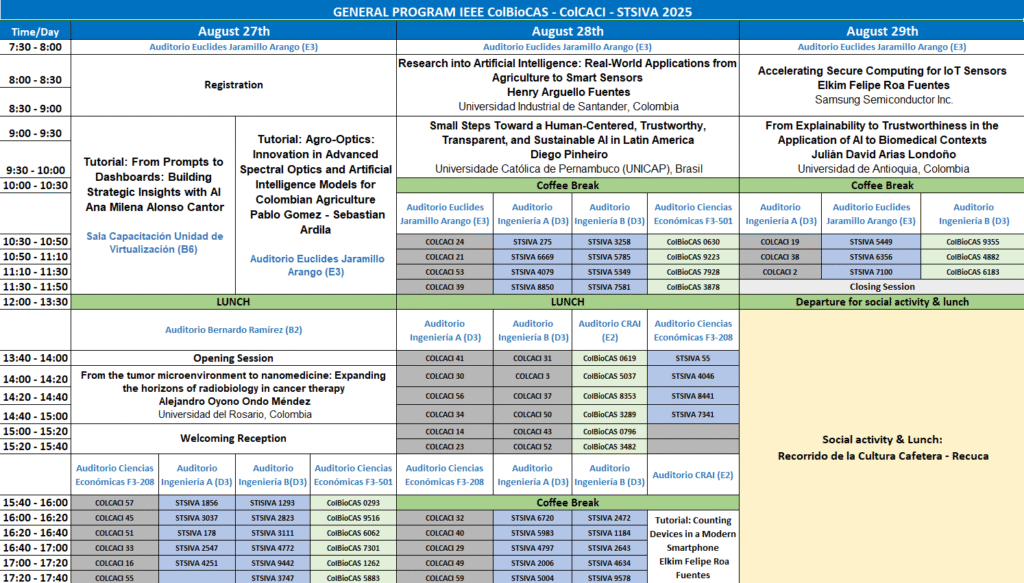Click the COLCACI 39 paper cell
Screen dimensions: 1024x583
445,287
